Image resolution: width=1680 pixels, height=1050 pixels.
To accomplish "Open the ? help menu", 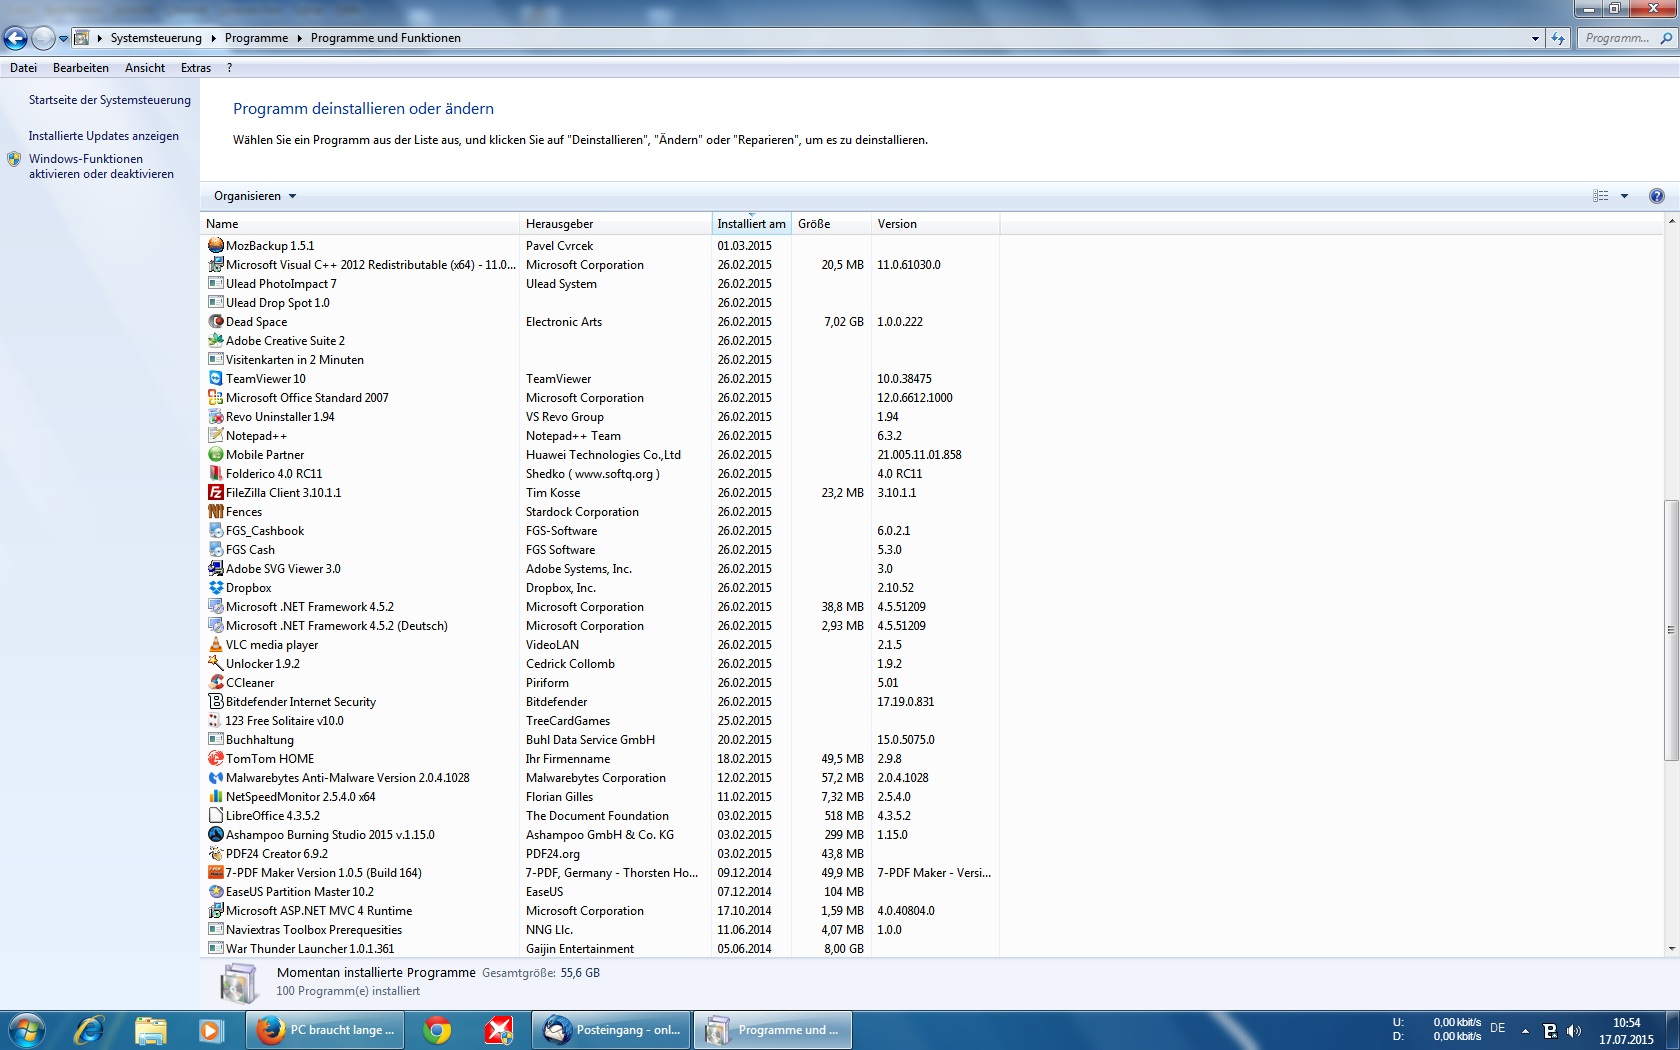I will pos(229,68).
